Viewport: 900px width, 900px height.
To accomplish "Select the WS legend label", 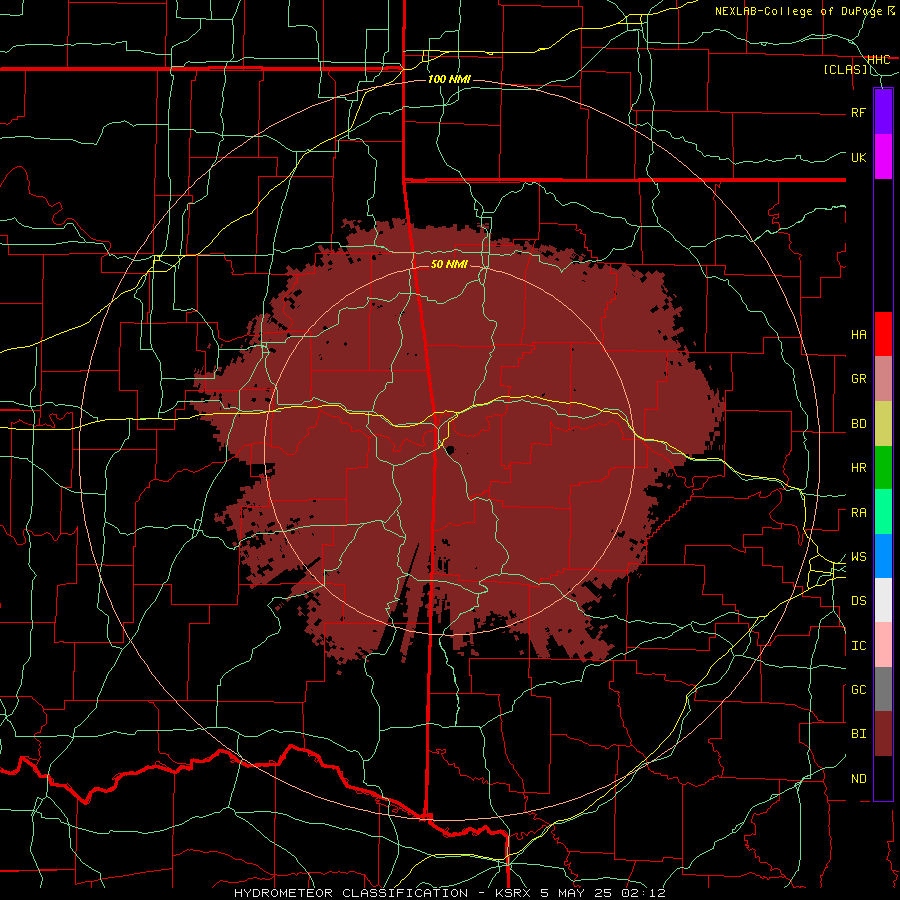I will point(858,557).
